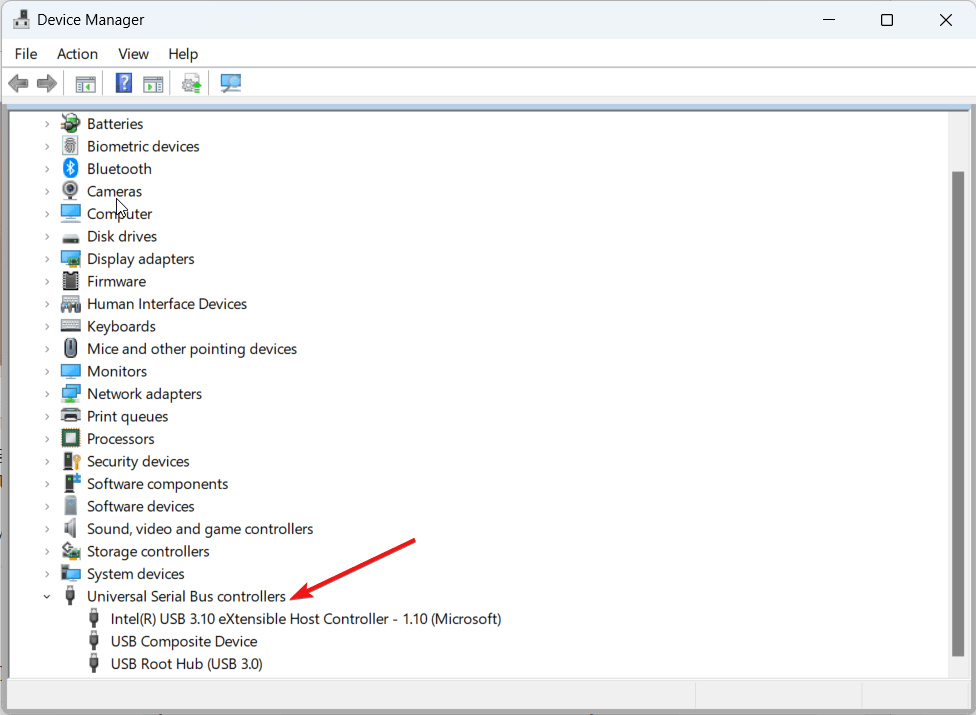
Task: Toggle the console tree pane icon
Action: pos(85,83)
